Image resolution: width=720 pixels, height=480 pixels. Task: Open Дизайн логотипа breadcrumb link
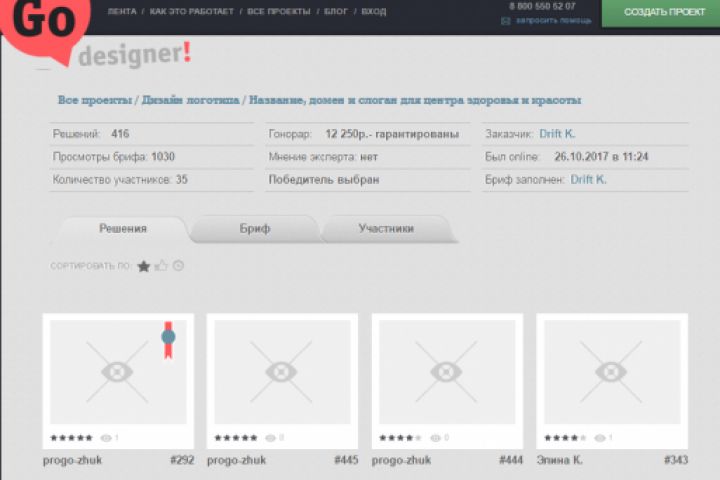[x=190, y=100]
